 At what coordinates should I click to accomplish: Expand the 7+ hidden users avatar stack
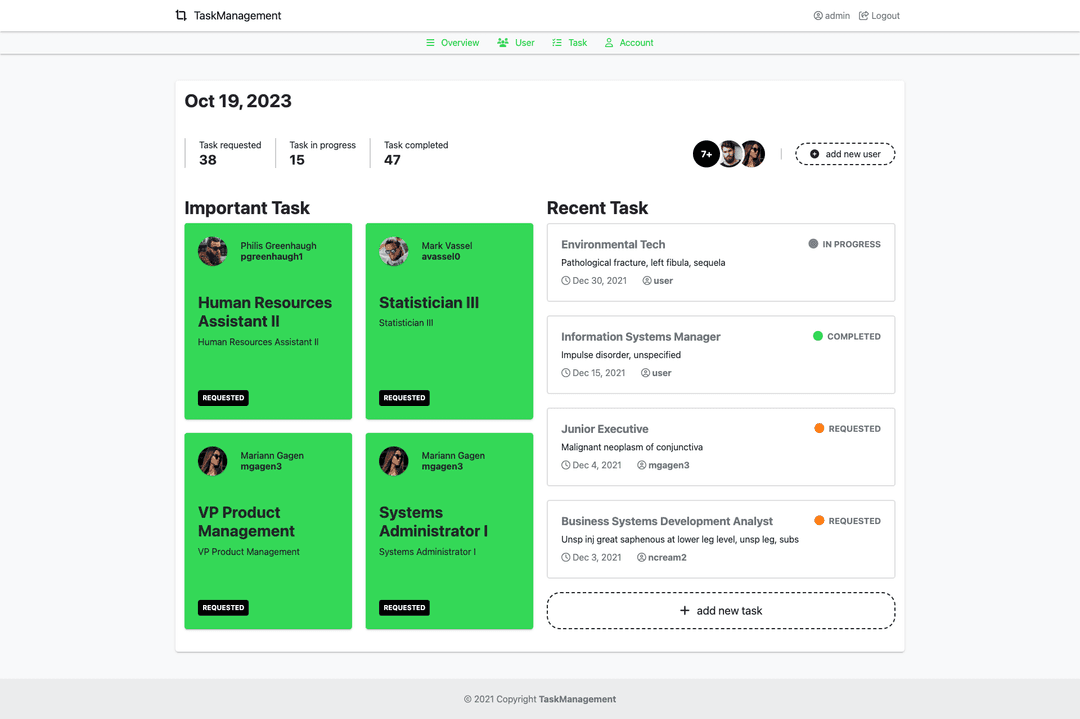(706, 154)
